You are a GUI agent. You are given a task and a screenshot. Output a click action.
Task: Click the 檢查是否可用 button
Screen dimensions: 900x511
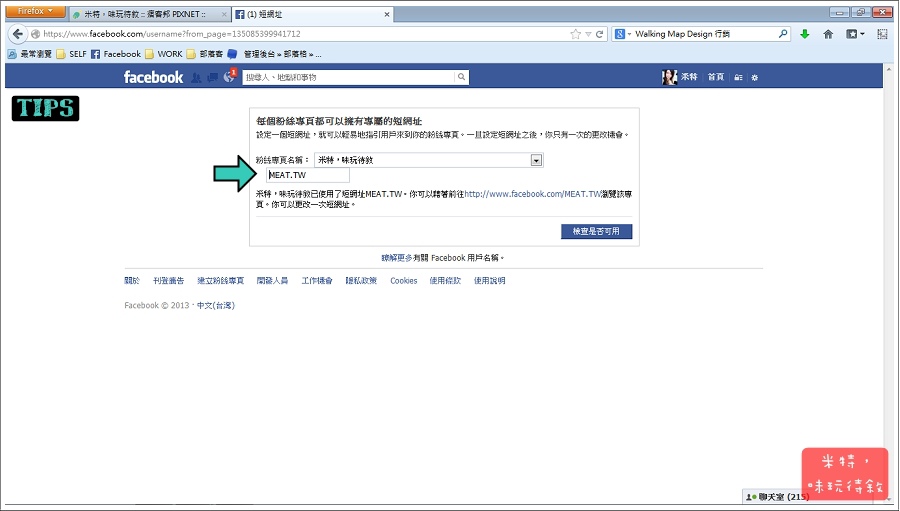coord(596,231)
